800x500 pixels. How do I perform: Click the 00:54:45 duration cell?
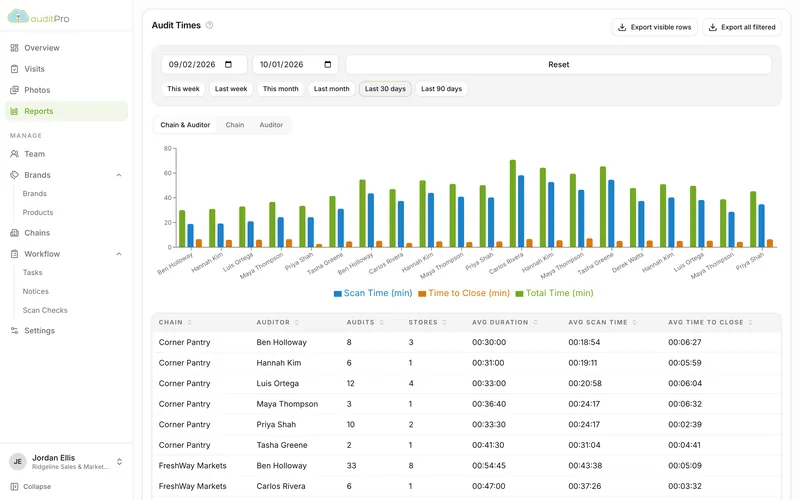point(489,466)
